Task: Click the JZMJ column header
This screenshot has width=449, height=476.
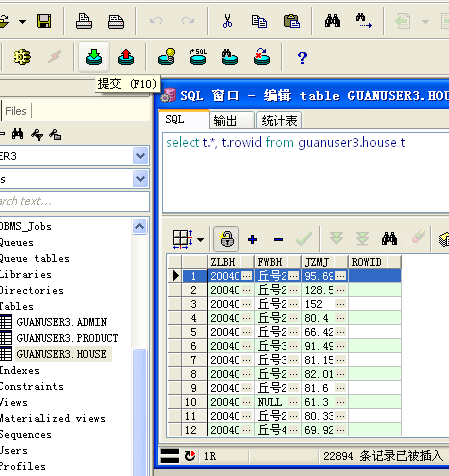Action: [325, 262]
